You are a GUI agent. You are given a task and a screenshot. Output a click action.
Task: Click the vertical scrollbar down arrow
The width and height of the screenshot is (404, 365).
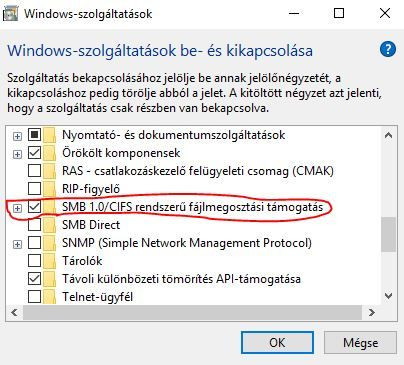pos(388,295)
